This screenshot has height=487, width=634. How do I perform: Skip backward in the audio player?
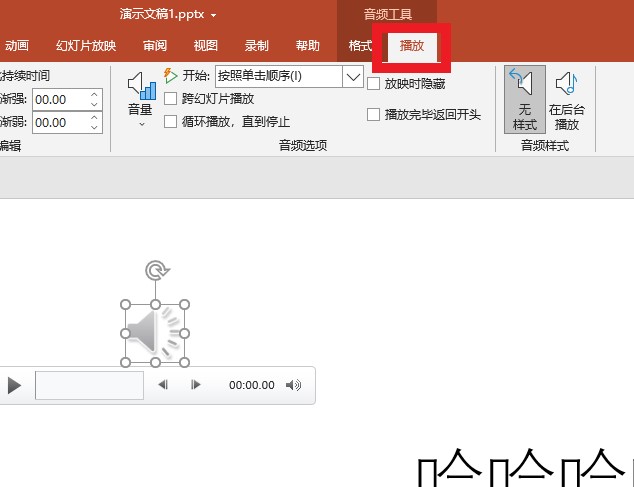tap(163, 384)
